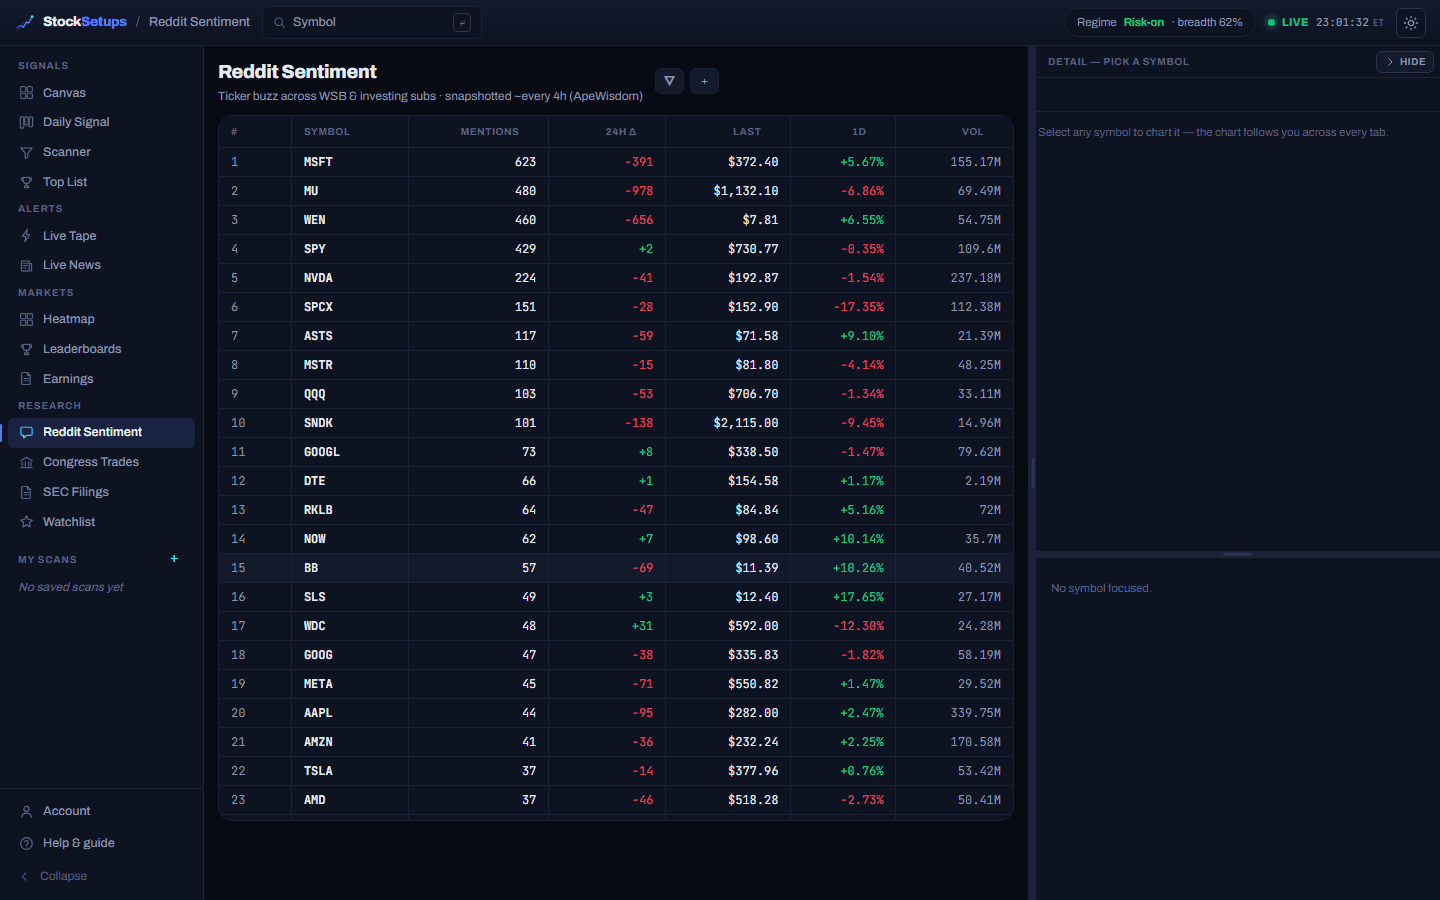Focus the Symbol search field
This screenshot has height=900, width=1440.
[372, 22]
